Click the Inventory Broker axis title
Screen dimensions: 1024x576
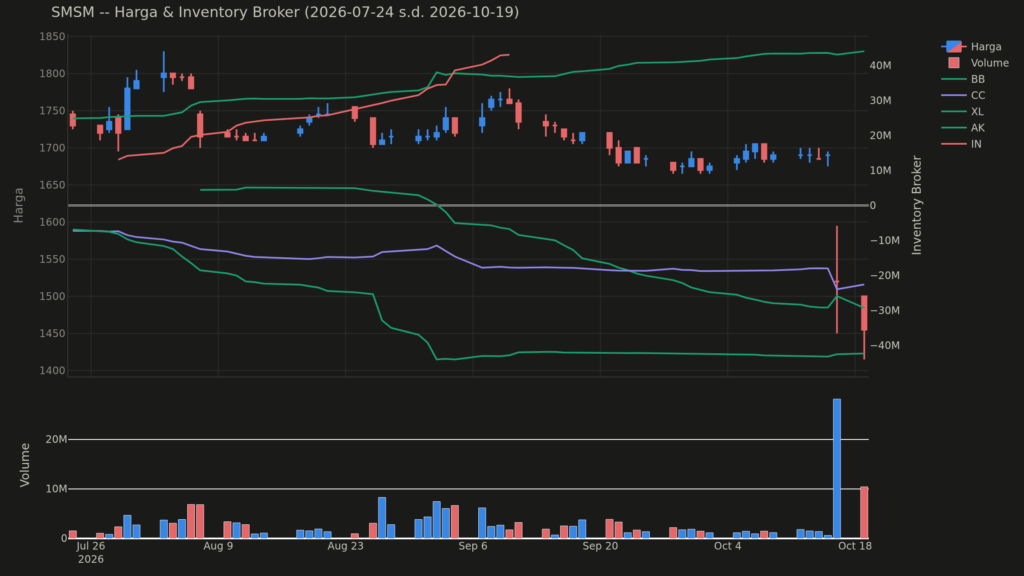[x=916, y=205]
